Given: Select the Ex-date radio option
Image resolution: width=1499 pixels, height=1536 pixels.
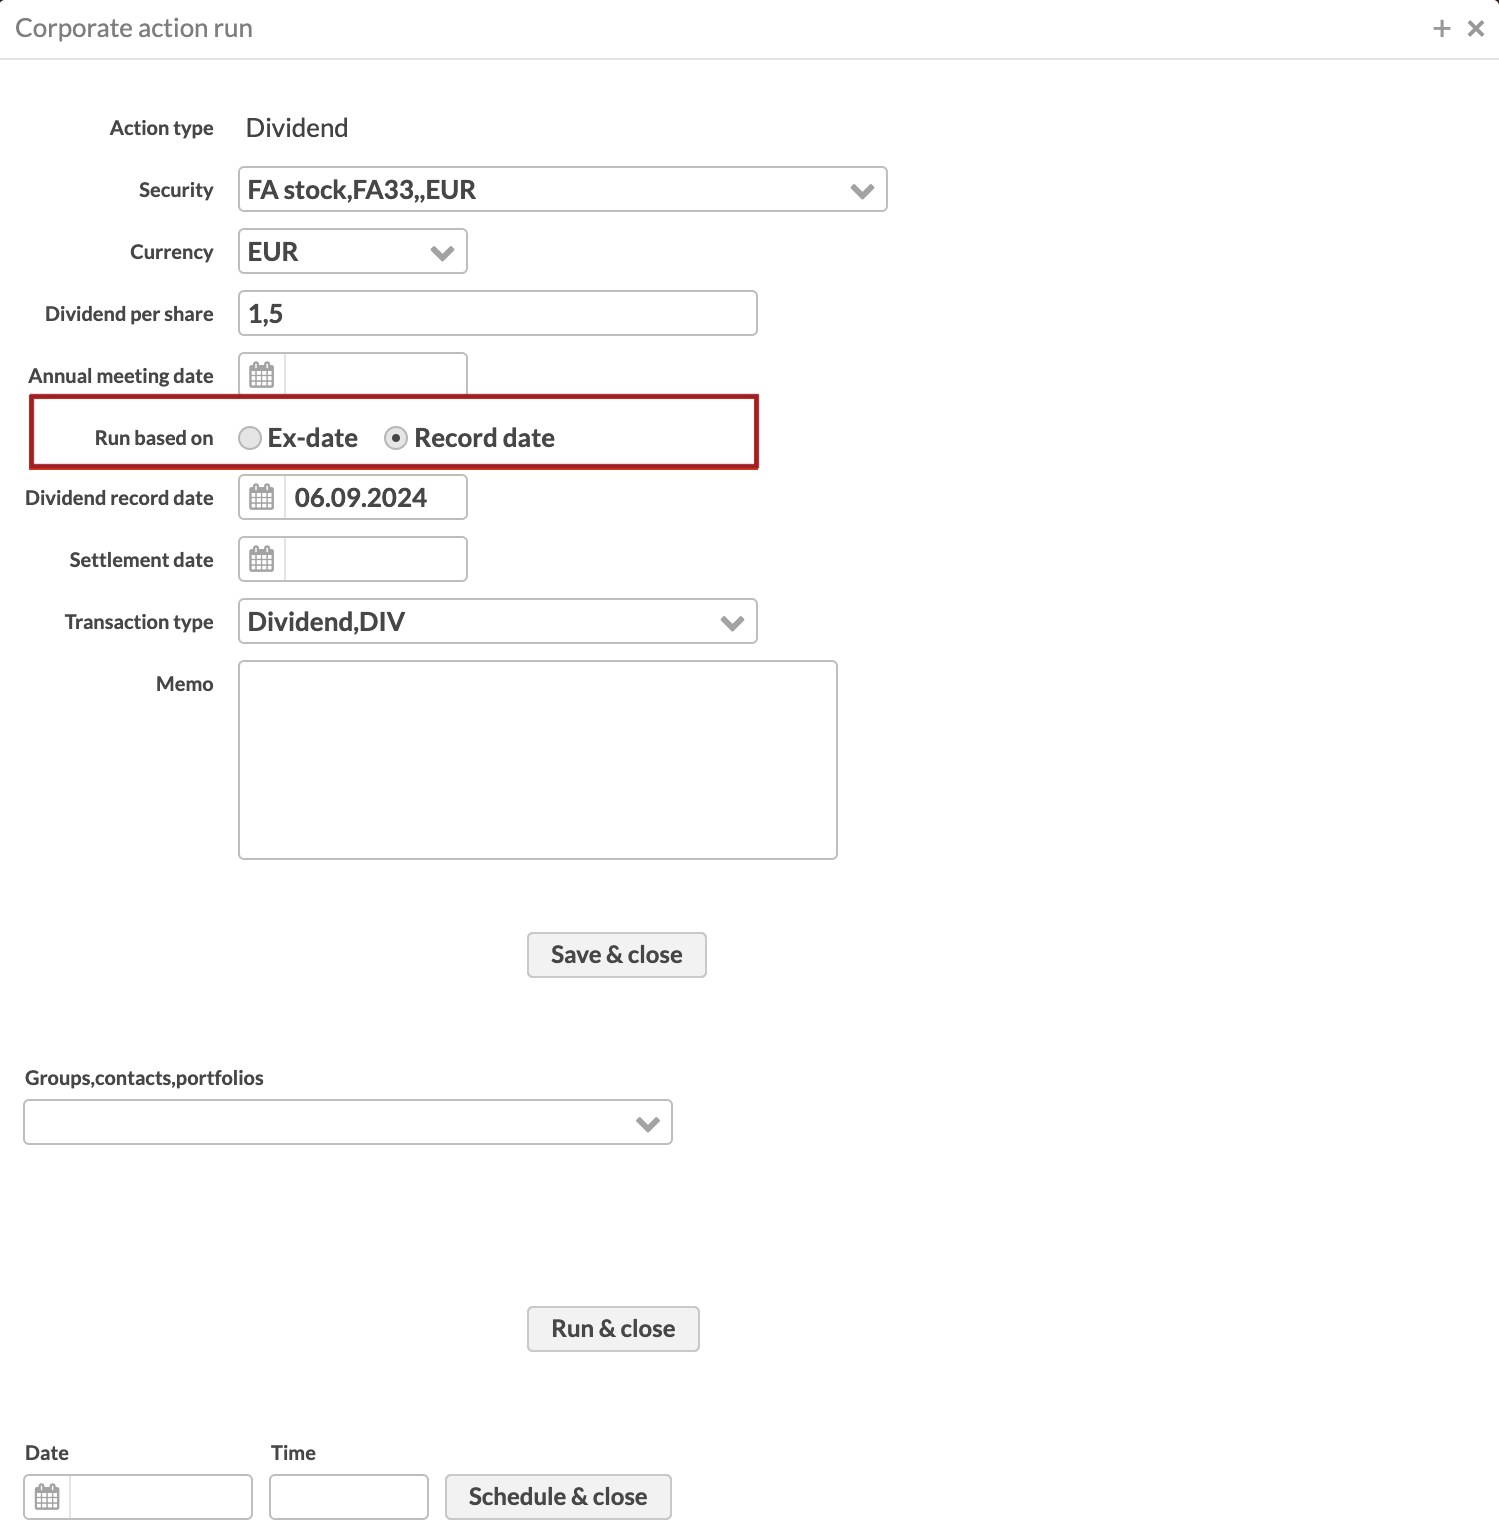Looking at the screenshot, I should [x=250, y=438].
